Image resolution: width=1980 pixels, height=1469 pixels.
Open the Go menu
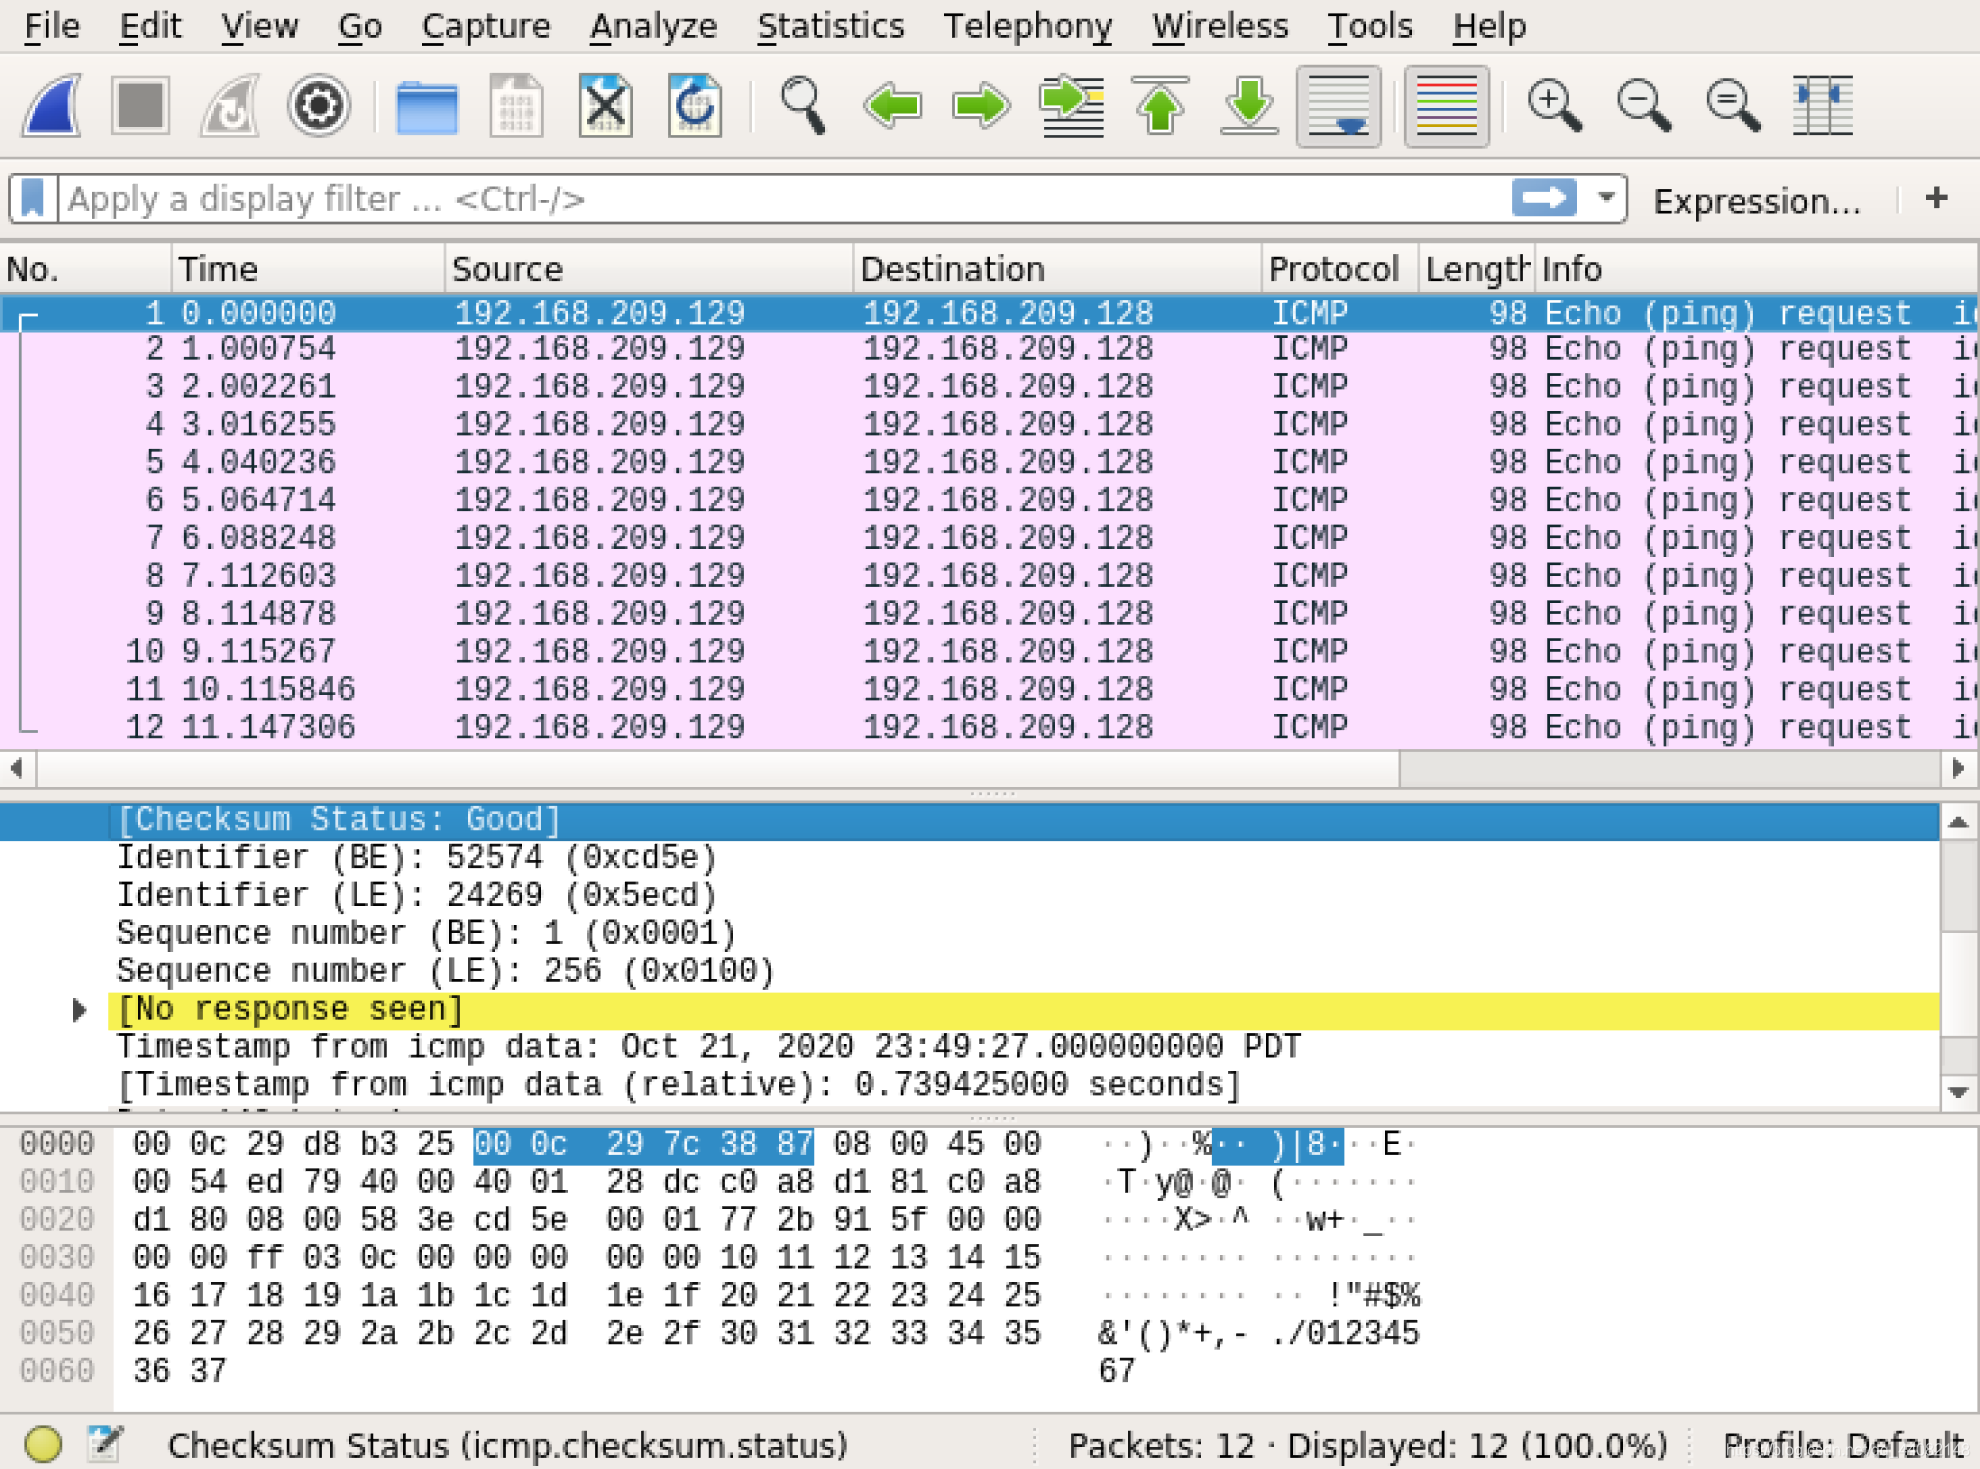[360, 25]
